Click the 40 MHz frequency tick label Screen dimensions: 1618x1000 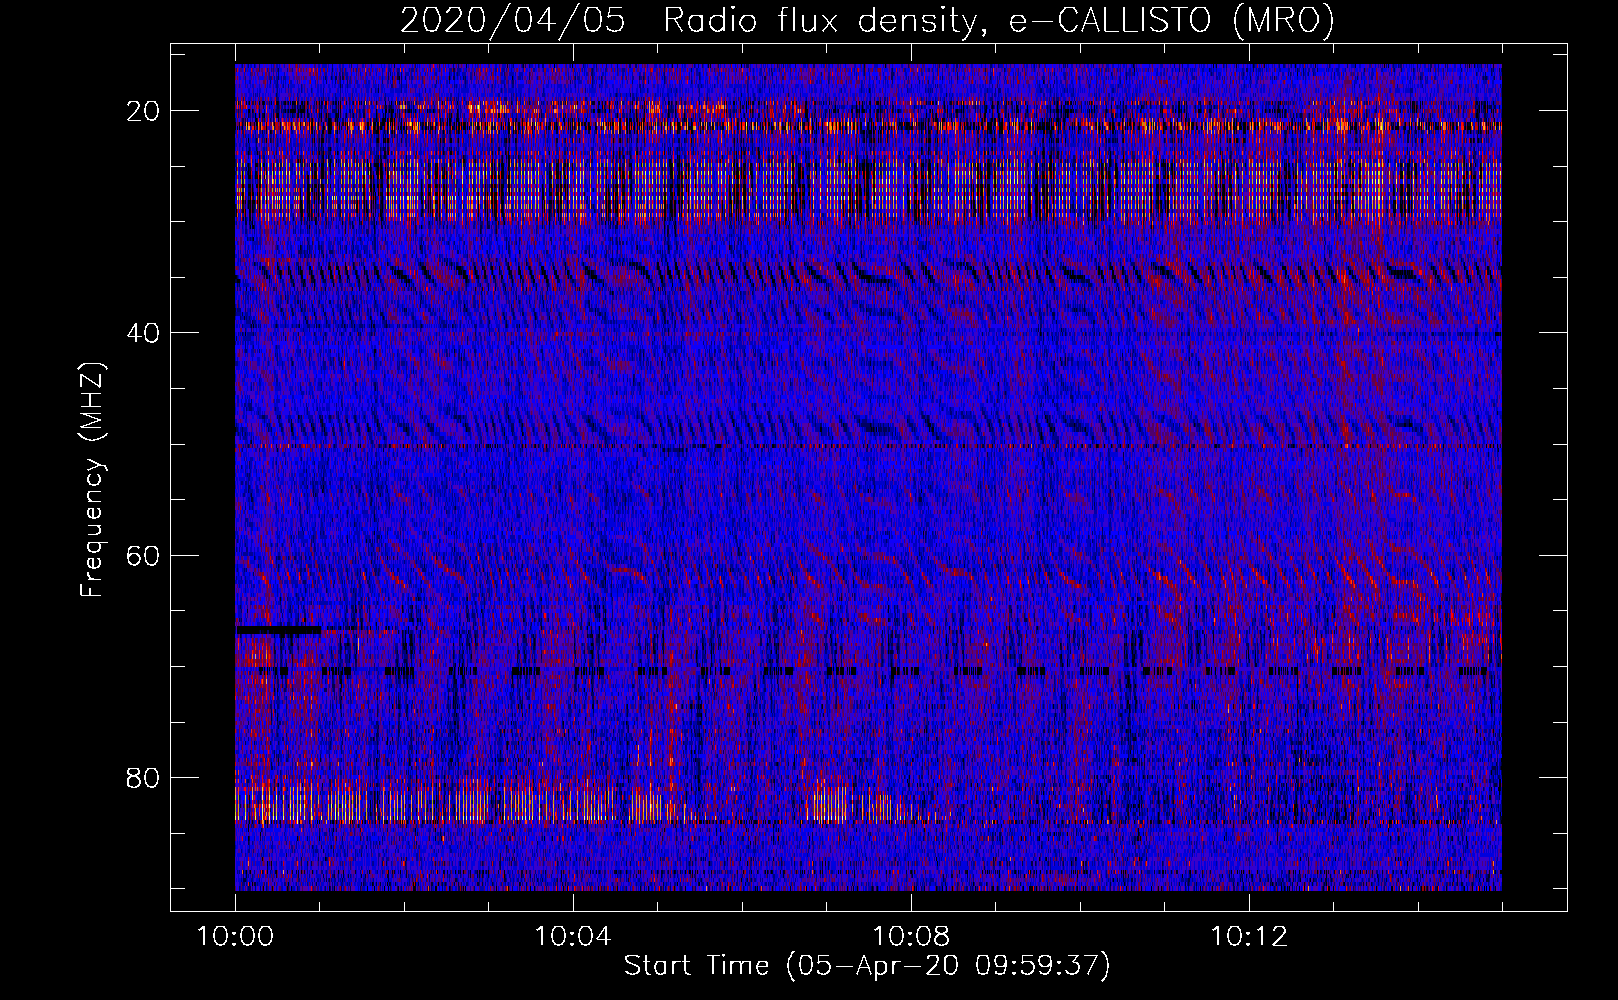(x=144, y=333)
